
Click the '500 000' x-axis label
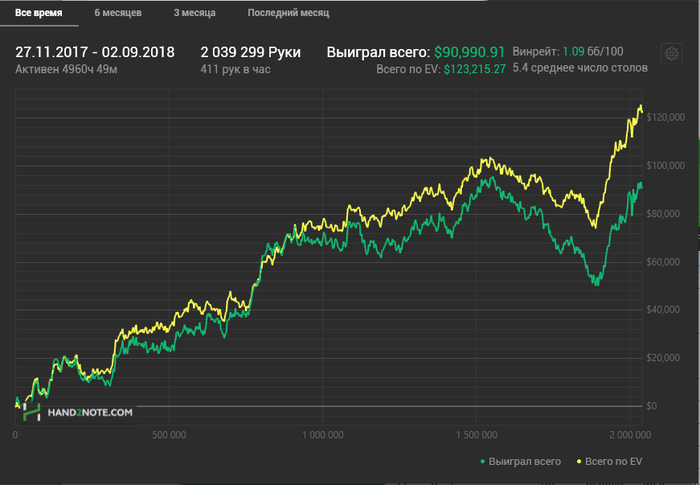pos(169,435)
